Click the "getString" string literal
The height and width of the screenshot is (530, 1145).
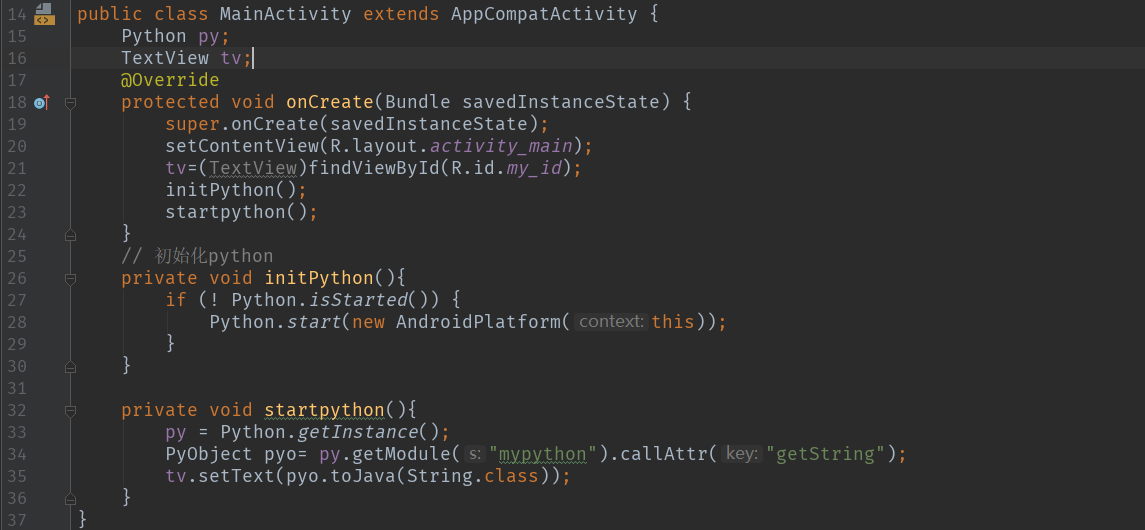pyautogui.click(x=826, y=454)
